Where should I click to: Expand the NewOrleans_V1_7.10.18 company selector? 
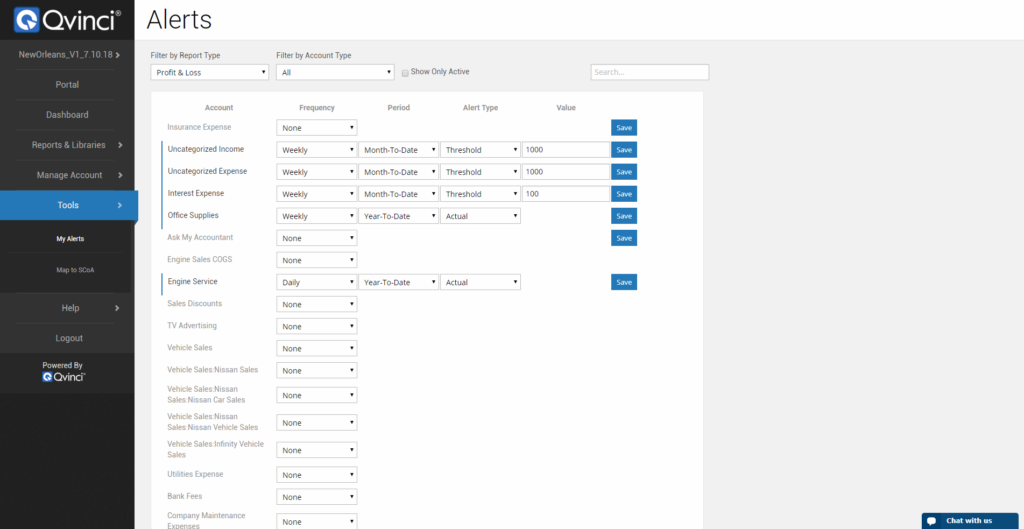click(x=69, y=54)
